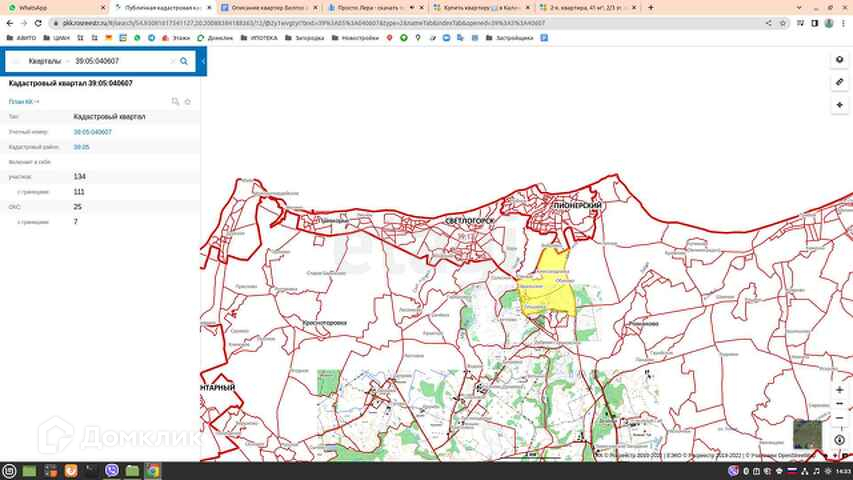Clear the search field with the X icon
The image size is (853, 480).
pyautogui.click(x=173, y=61)
